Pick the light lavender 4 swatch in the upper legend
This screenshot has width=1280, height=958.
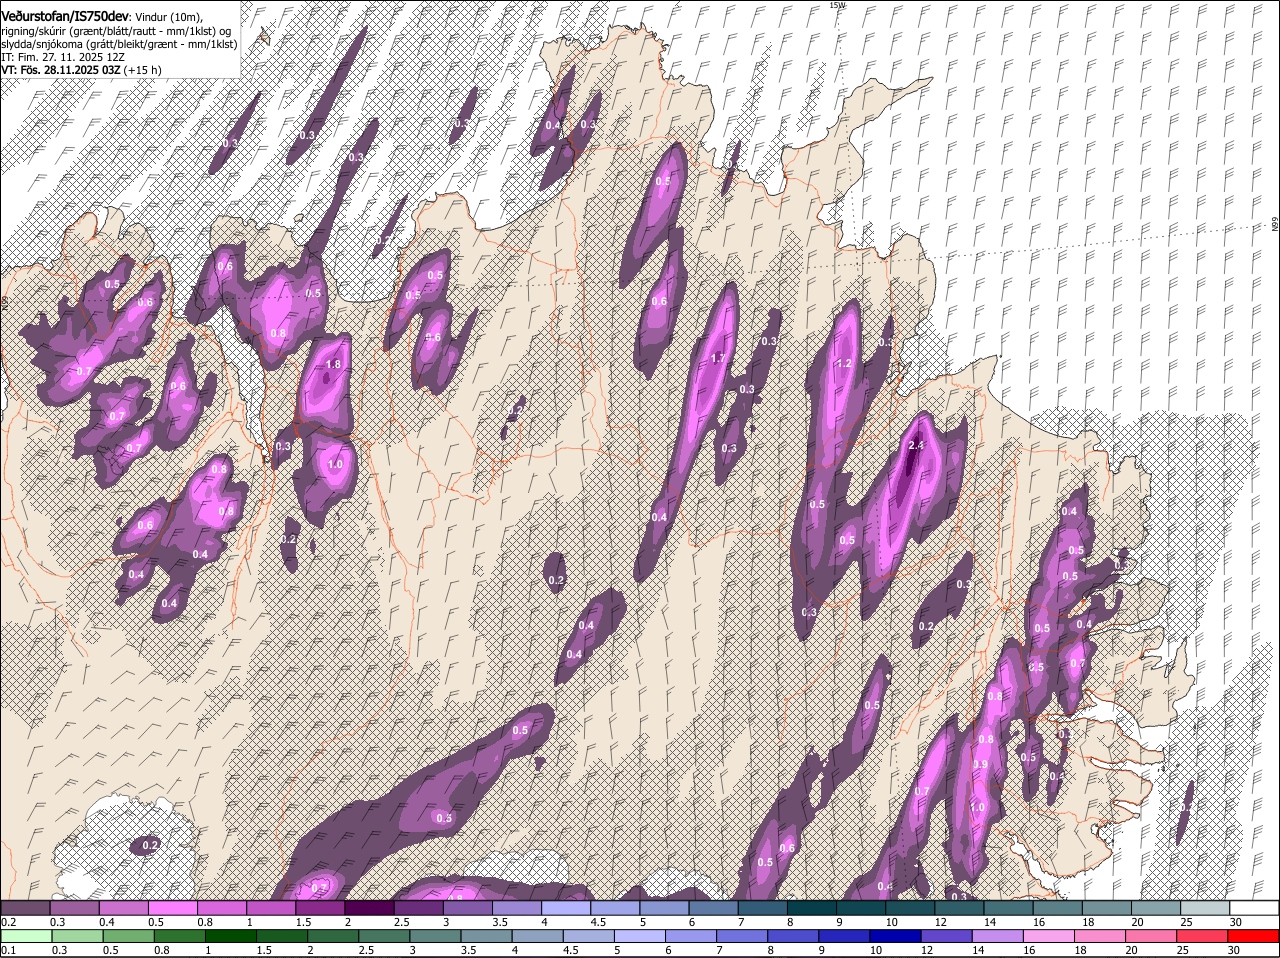(565, 908)
